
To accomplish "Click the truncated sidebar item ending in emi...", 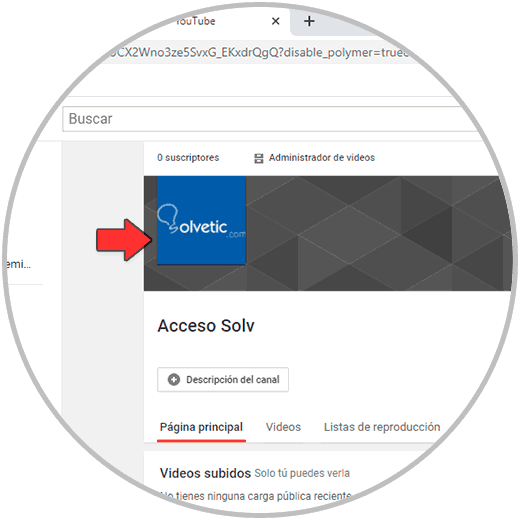I will (19, 264).
